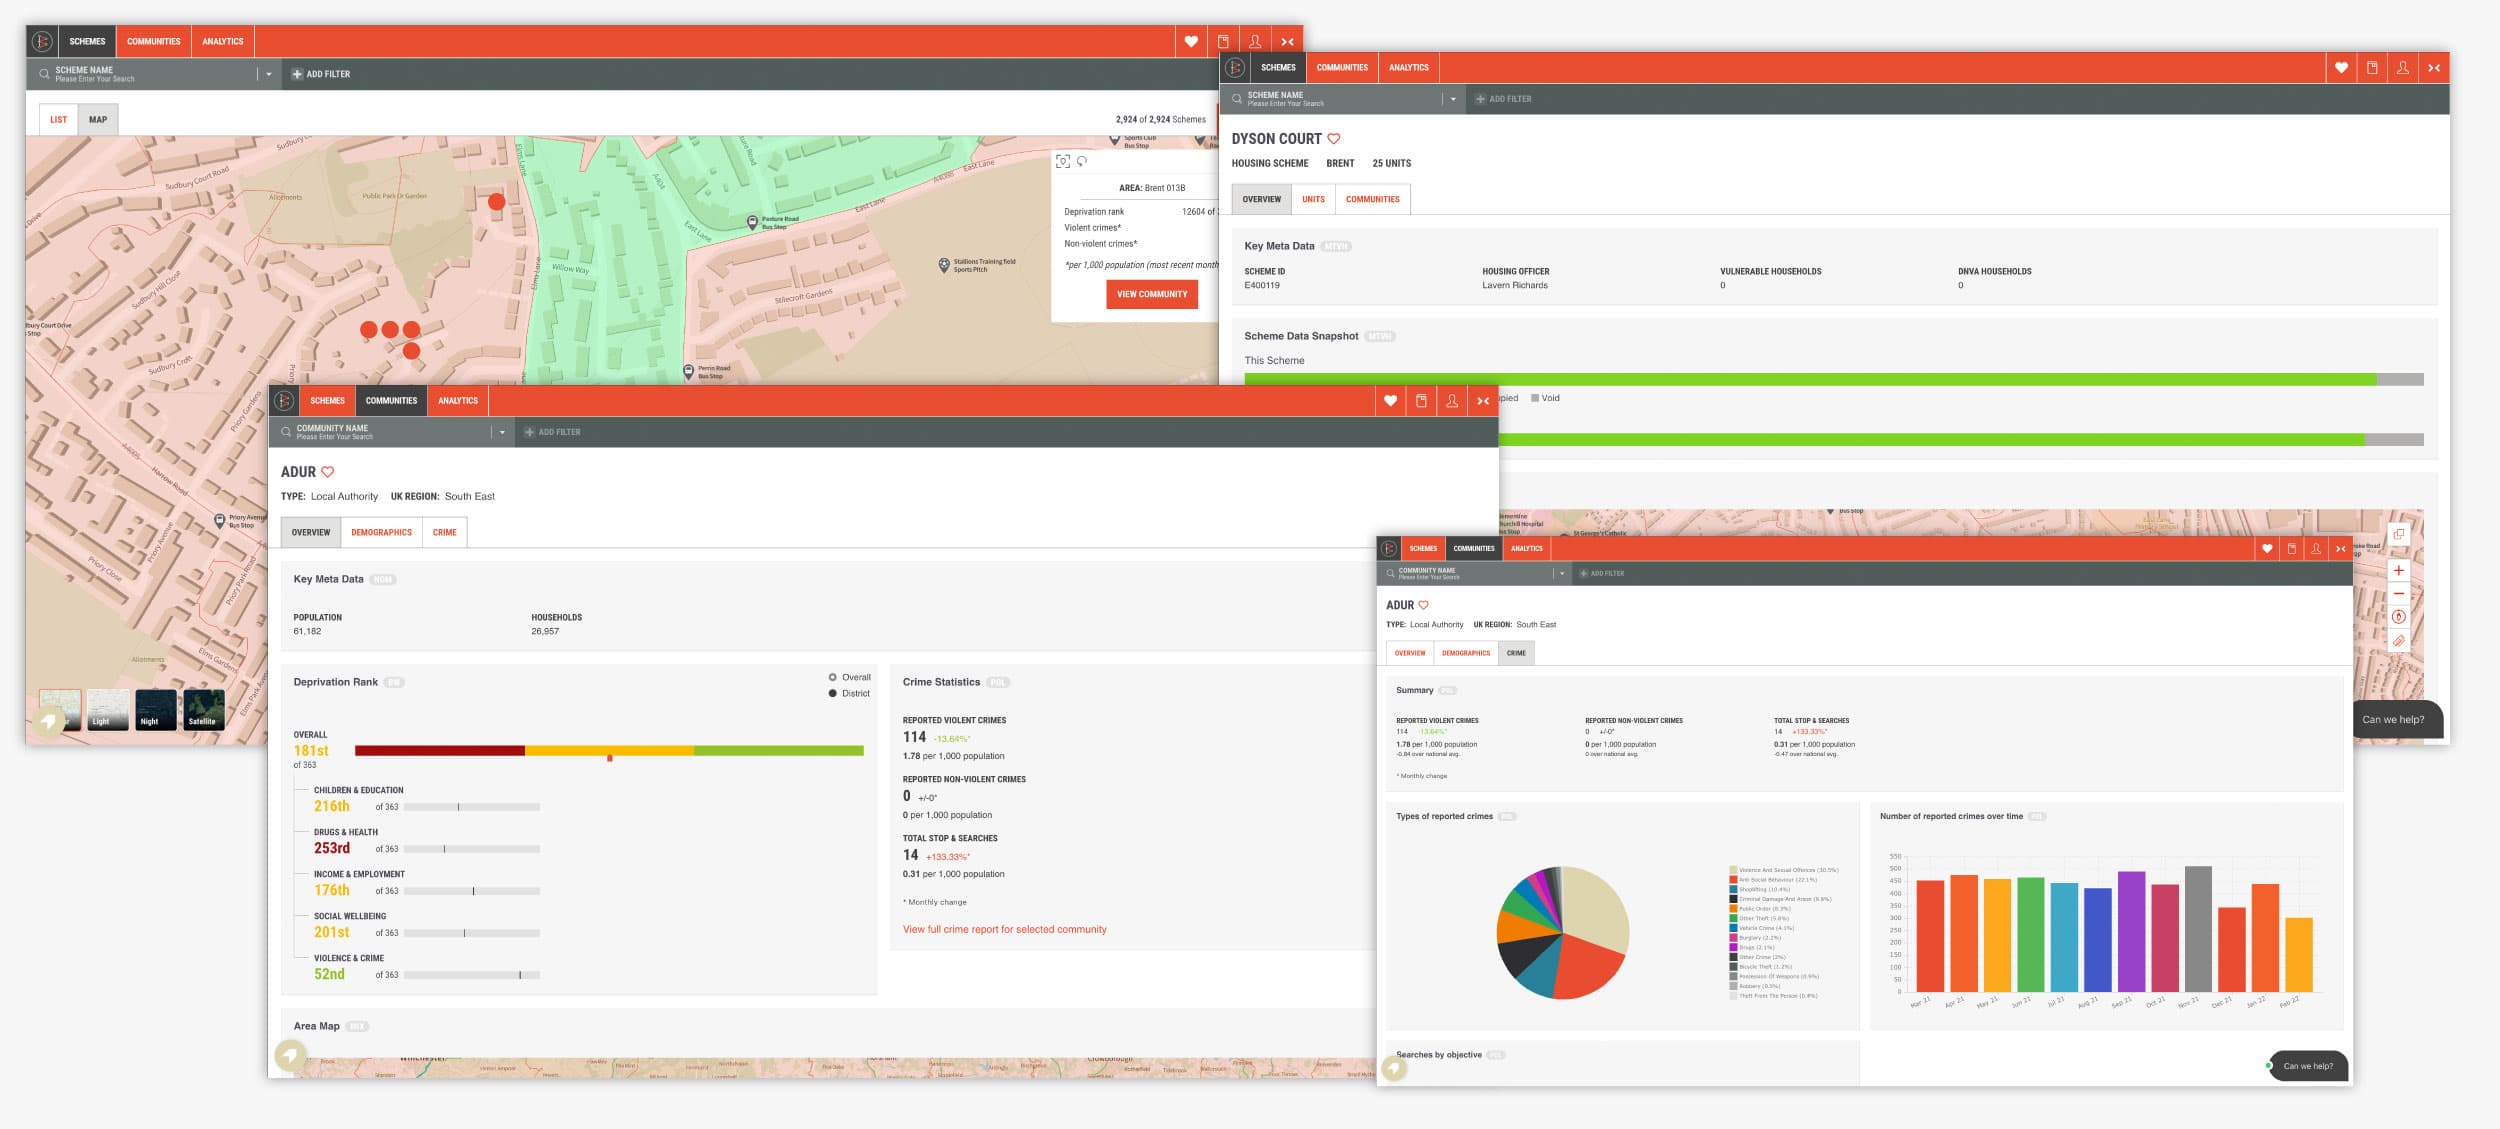
Task: Click the map zoom-out minus button
Action: pyautogui.click(x=2398, y=594)
